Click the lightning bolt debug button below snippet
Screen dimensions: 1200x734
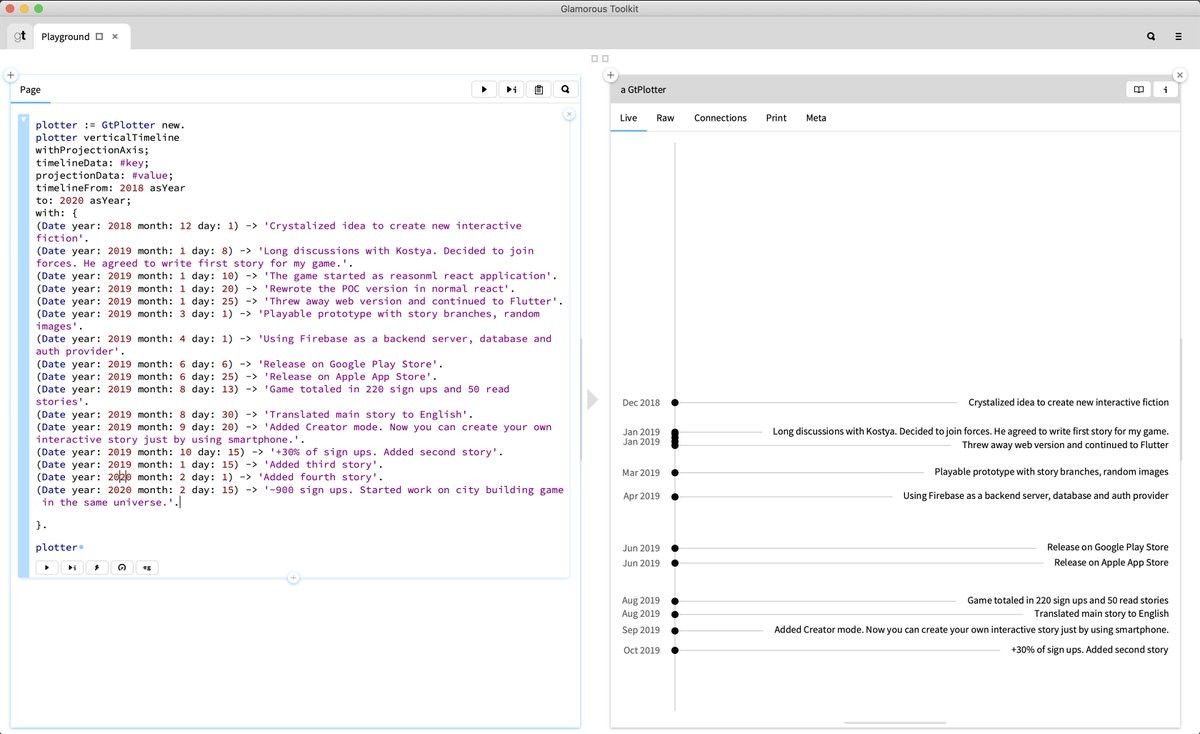click(97, 568)
